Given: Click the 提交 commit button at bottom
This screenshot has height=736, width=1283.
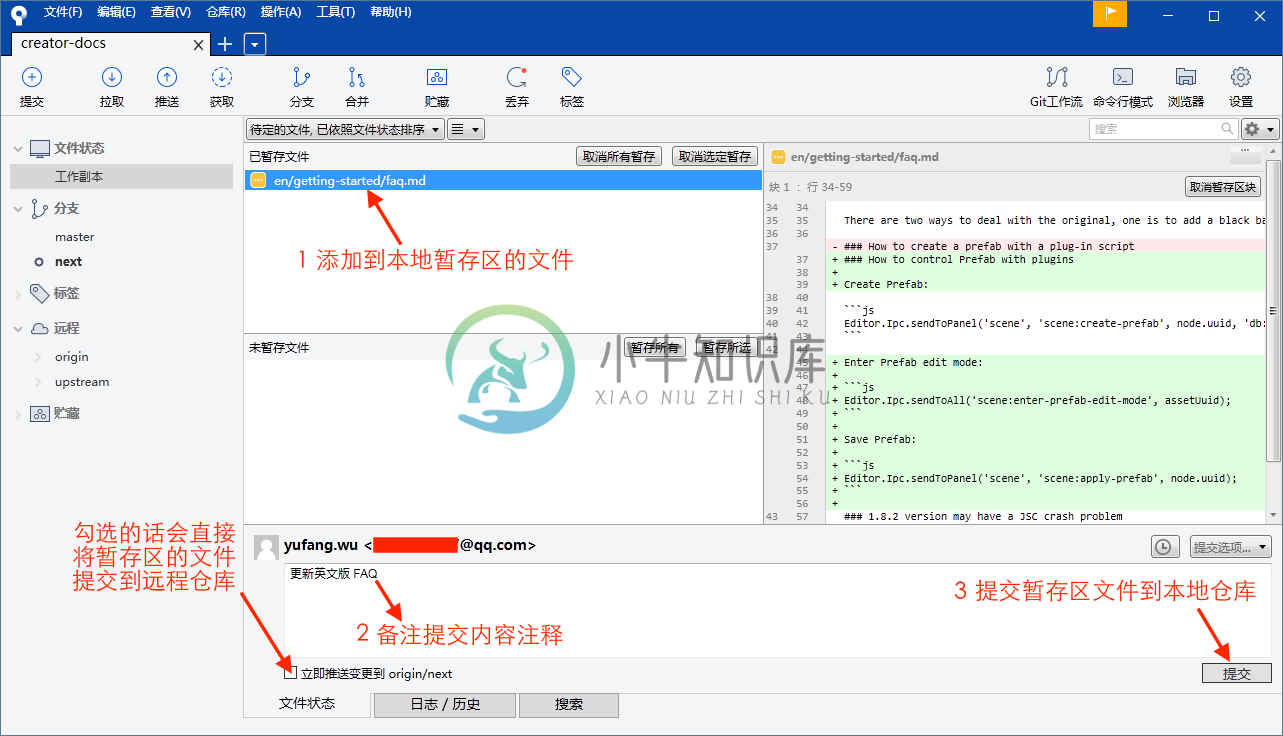Looking at the screenshot, I should (1237, 673).
